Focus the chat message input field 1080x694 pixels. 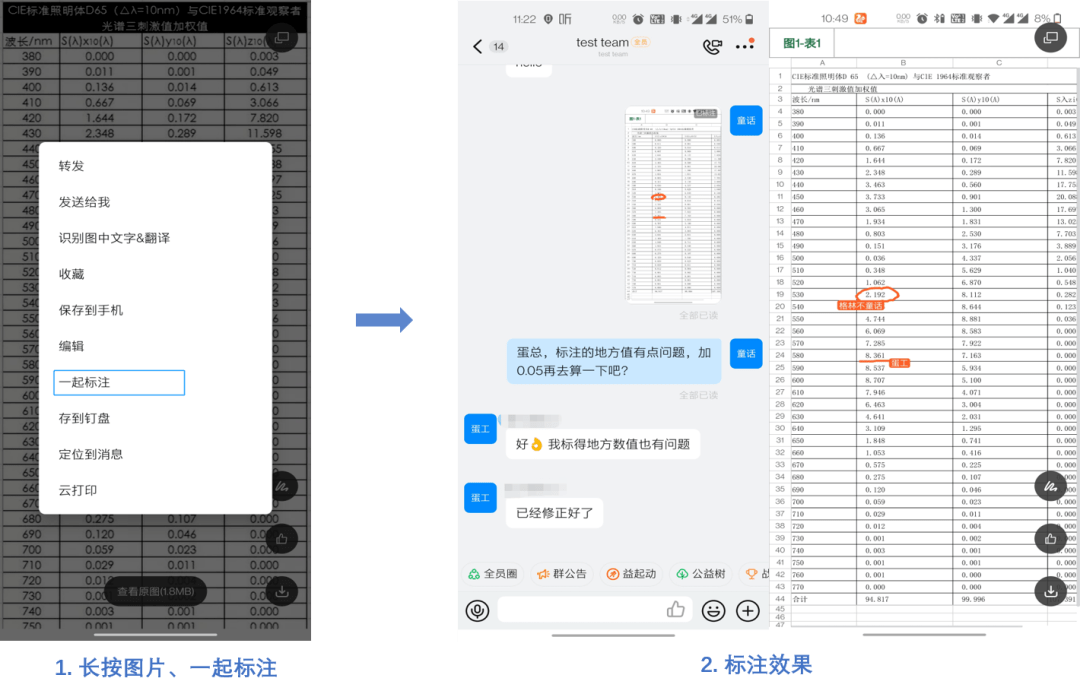coord(582,610)
